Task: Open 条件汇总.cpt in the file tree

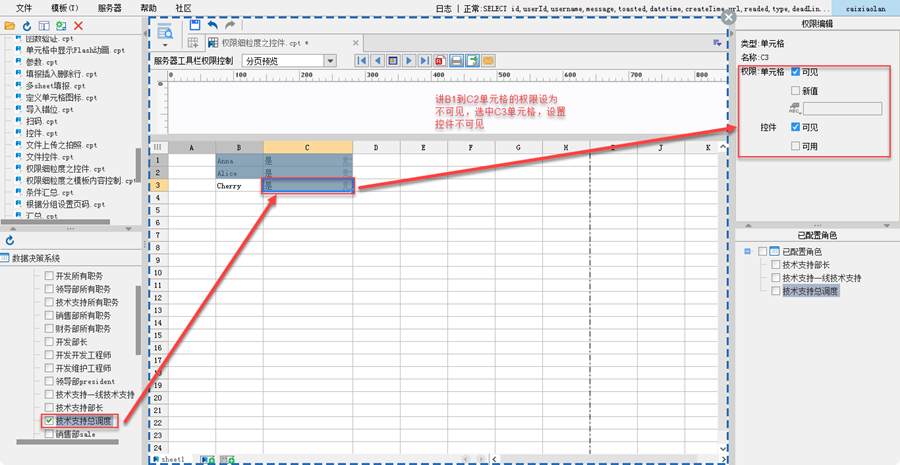Action: 47,192
